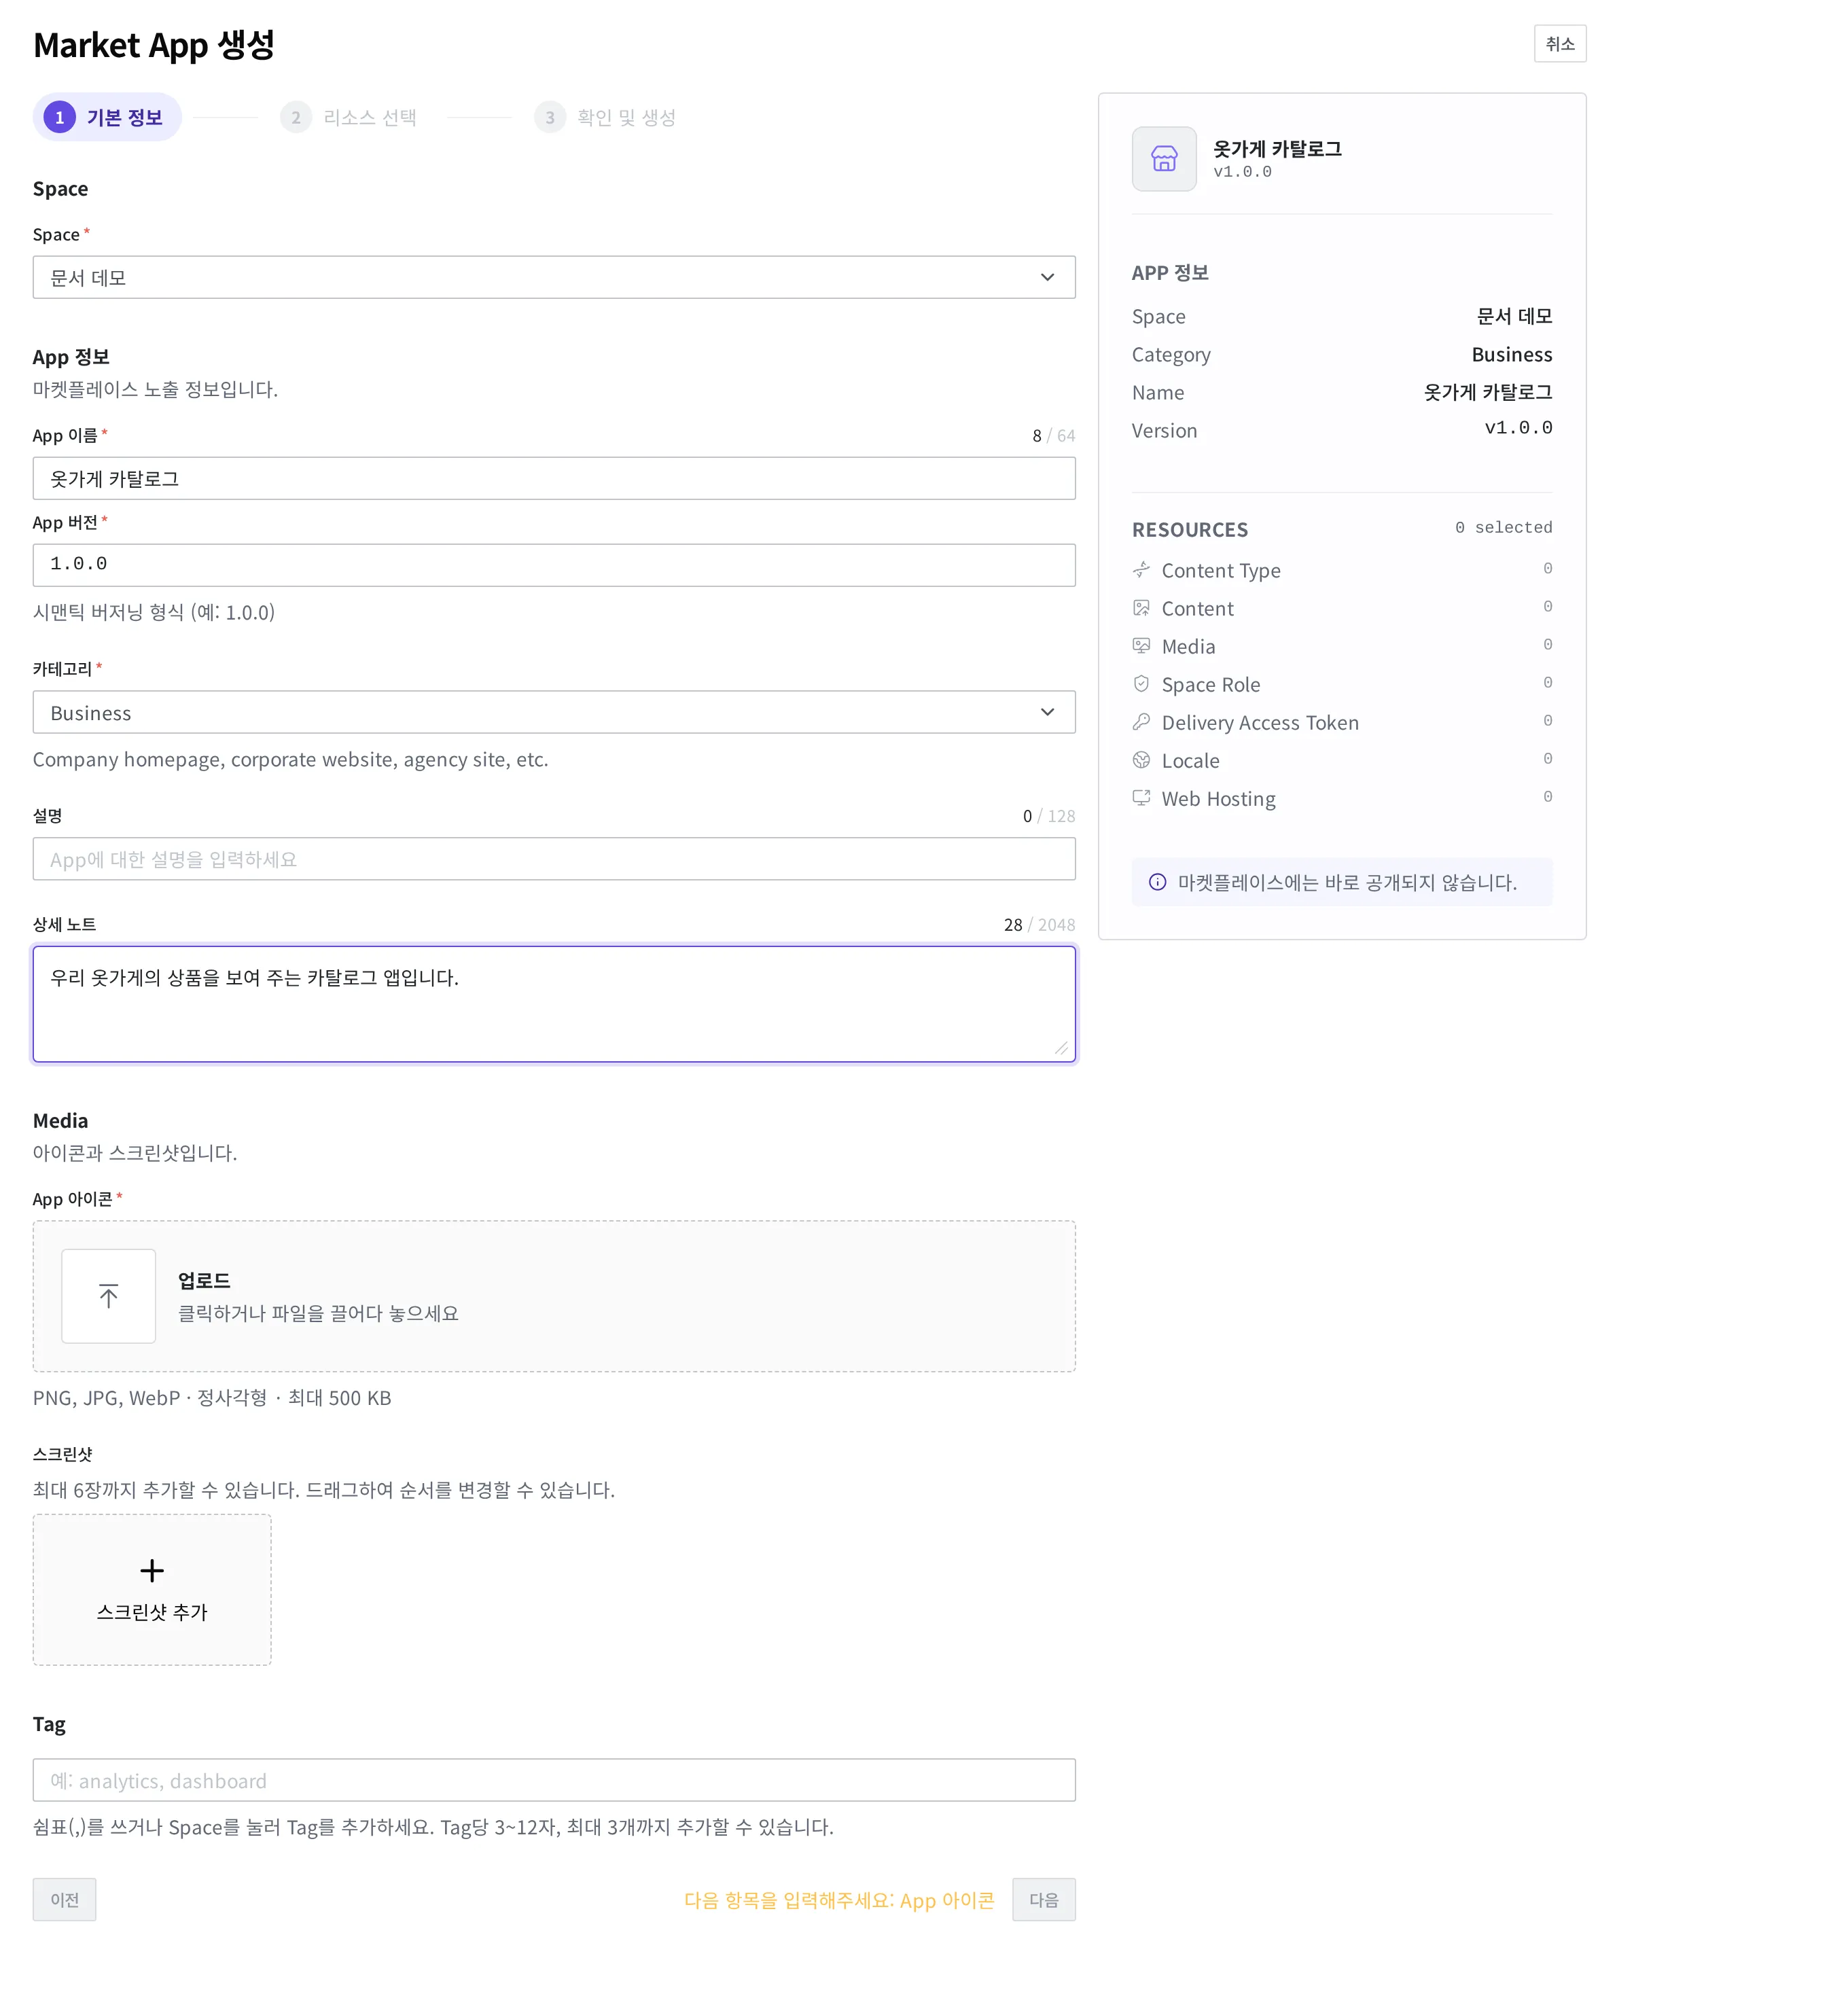Click the info icon in the marketplace notice
This screenshot has width=1848, height=2011.
[x=1157, y=882]
